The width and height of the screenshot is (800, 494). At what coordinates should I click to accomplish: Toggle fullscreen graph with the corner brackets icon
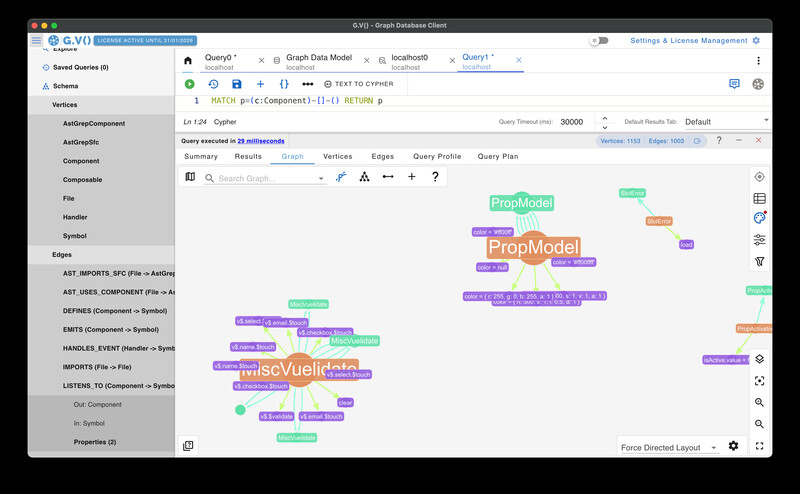tap(759, 446)
